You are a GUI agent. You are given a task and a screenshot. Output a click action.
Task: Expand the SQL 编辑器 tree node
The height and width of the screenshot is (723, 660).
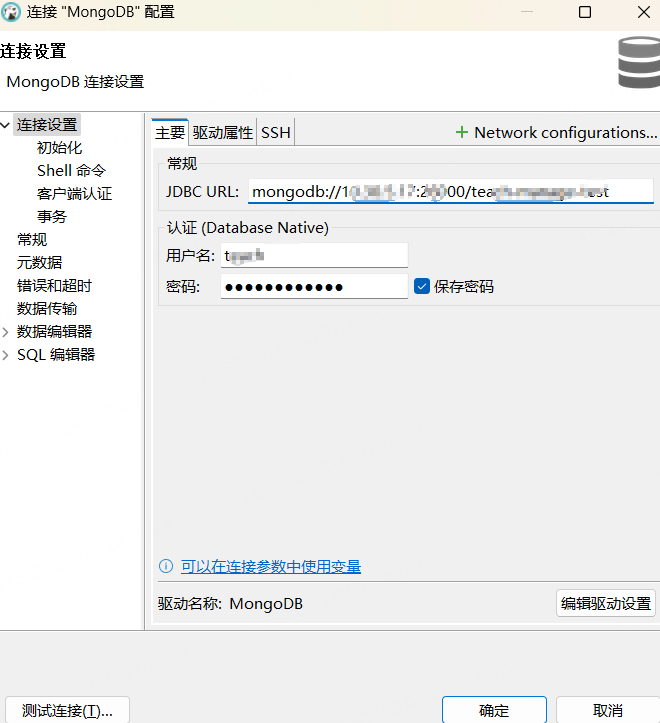[x=6, y=355]
